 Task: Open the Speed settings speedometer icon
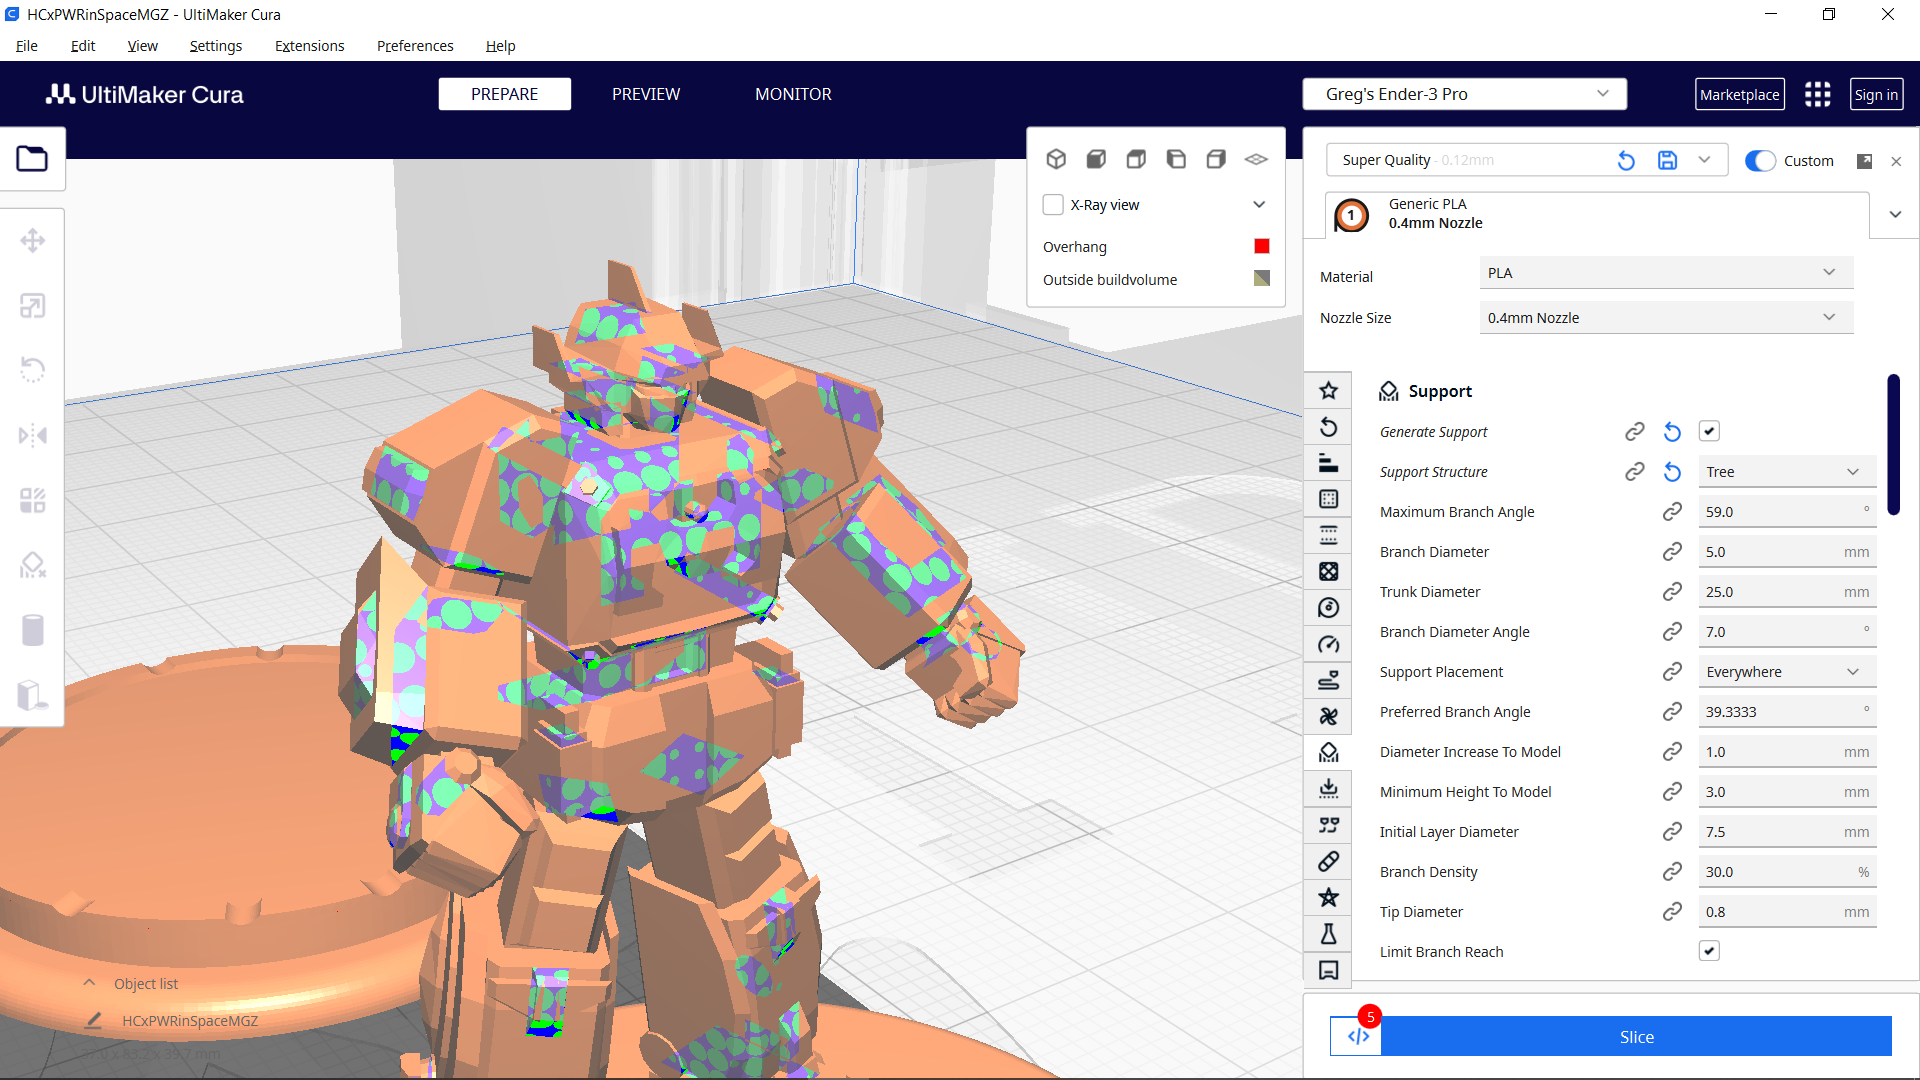click(x=1328, y=644)
